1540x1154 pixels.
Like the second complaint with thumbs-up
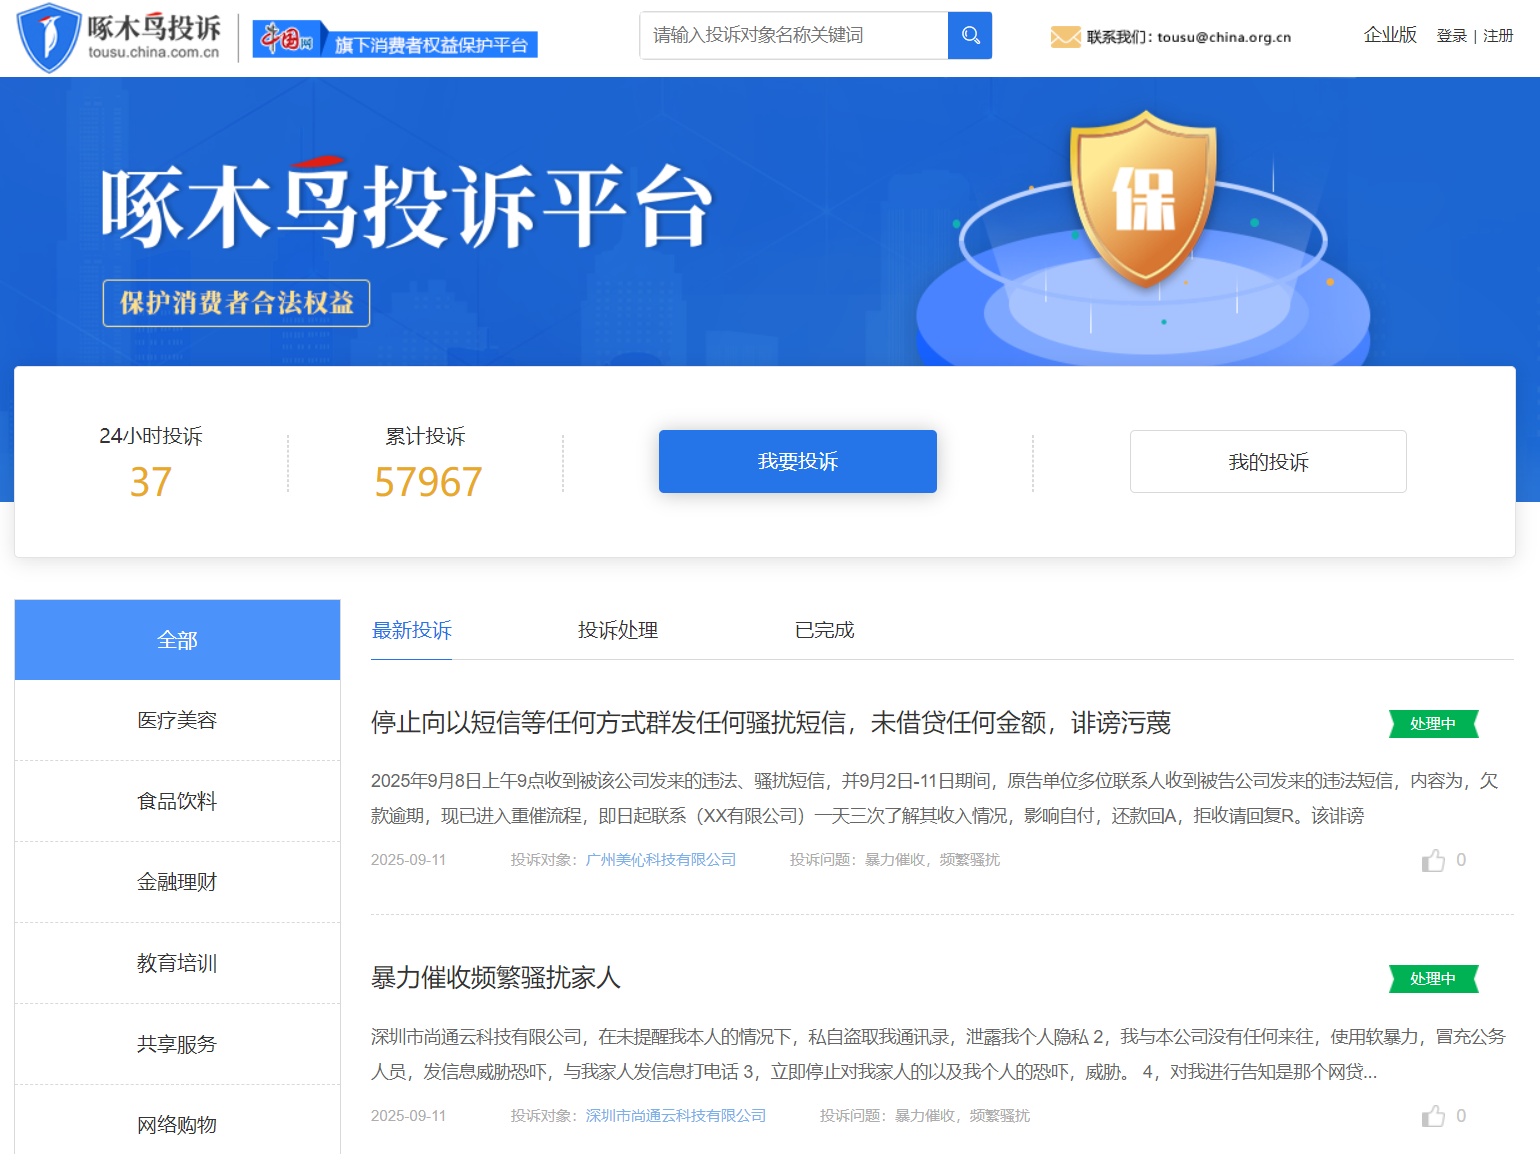click(1433, 1116)
